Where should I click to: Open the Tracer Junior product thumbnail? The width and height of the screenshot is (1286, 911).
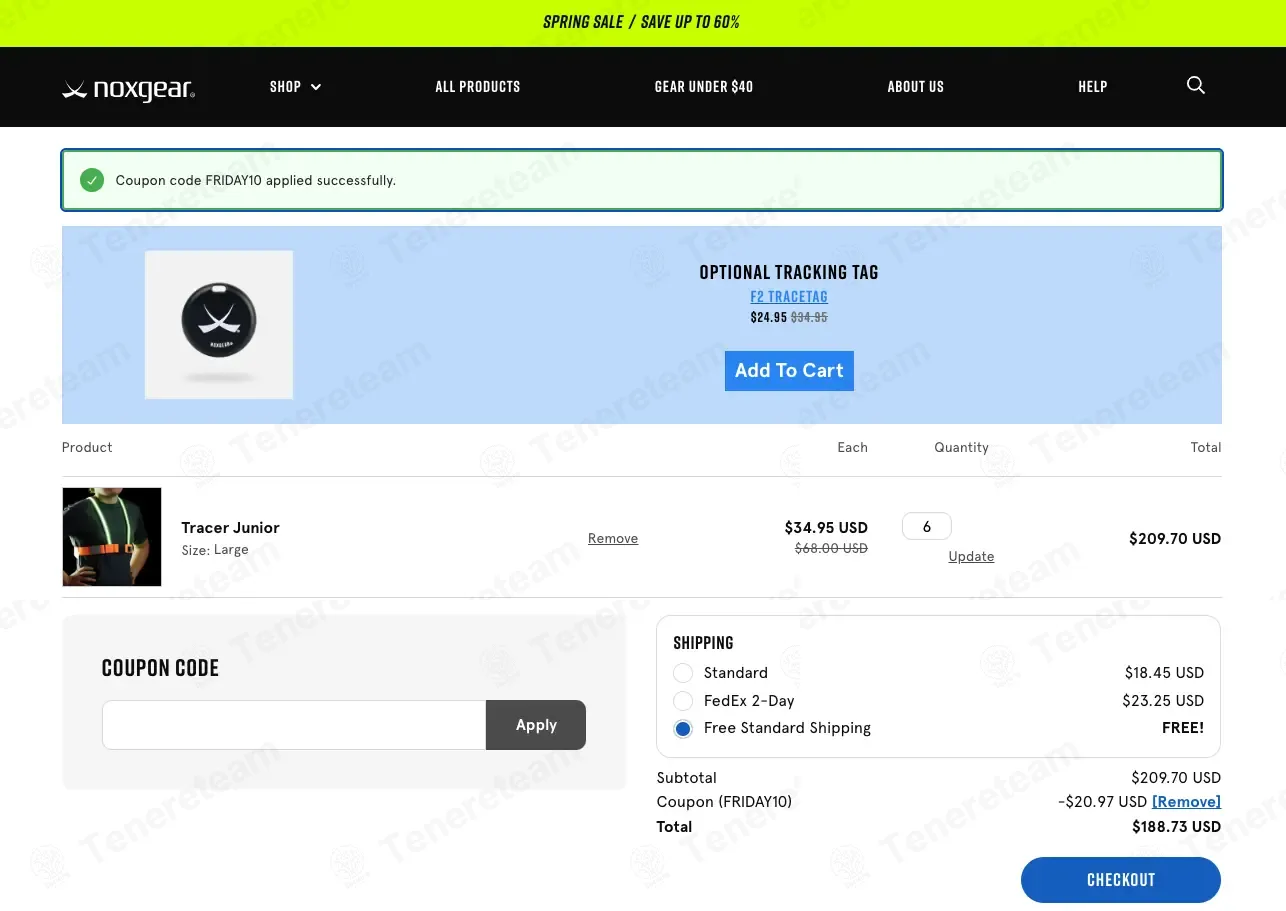click(x=112, y=537)
